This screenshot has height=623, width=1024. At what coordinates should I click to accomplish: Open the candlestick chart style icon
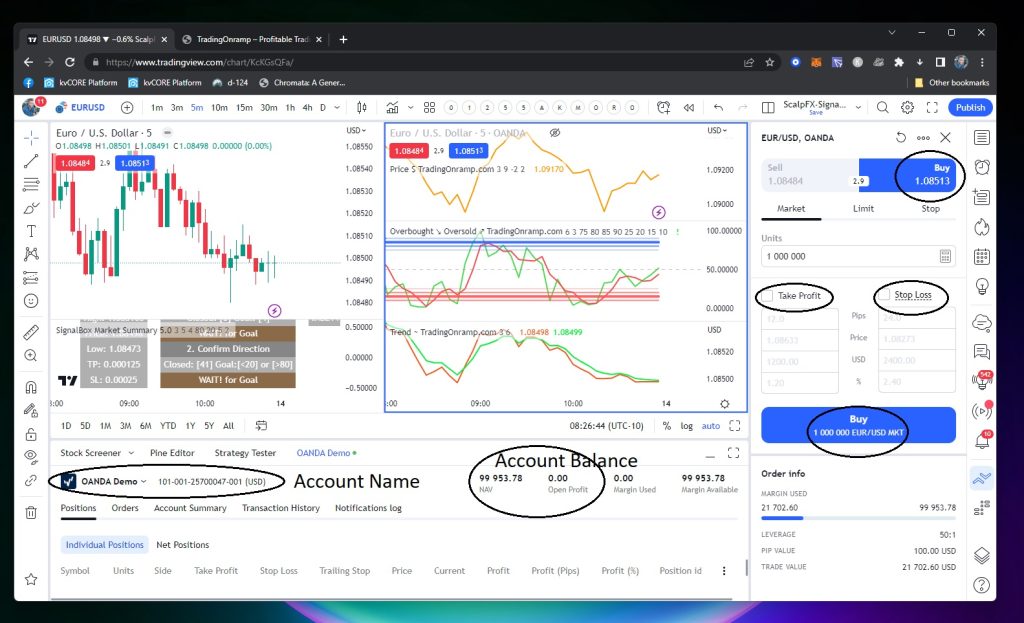(x=361, y=108)
